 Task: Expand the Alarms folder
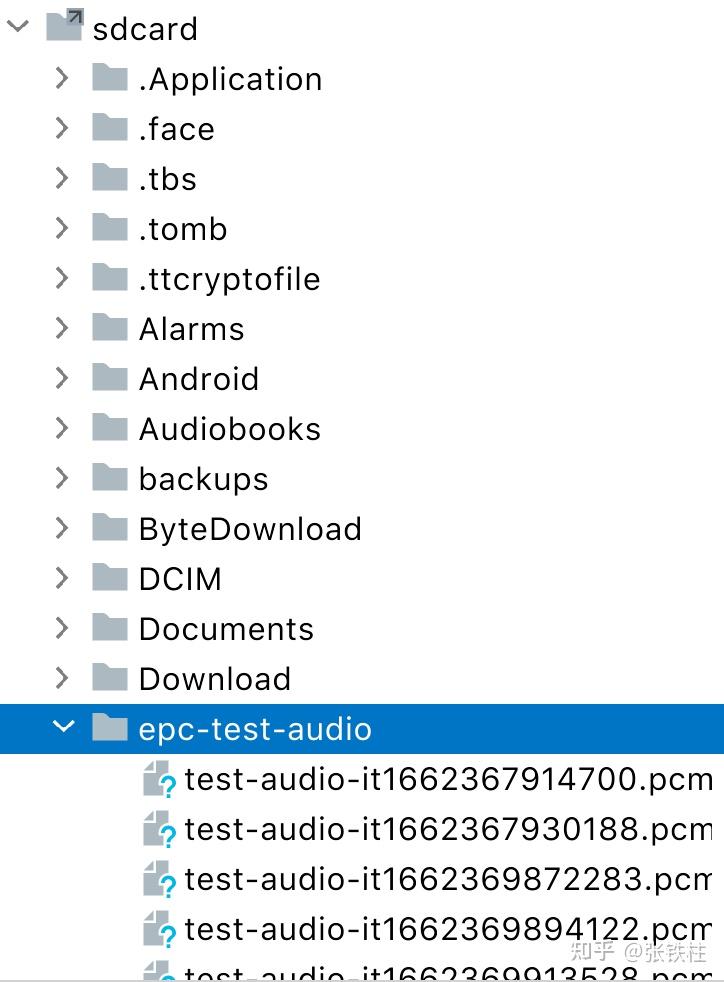(62, 328)
